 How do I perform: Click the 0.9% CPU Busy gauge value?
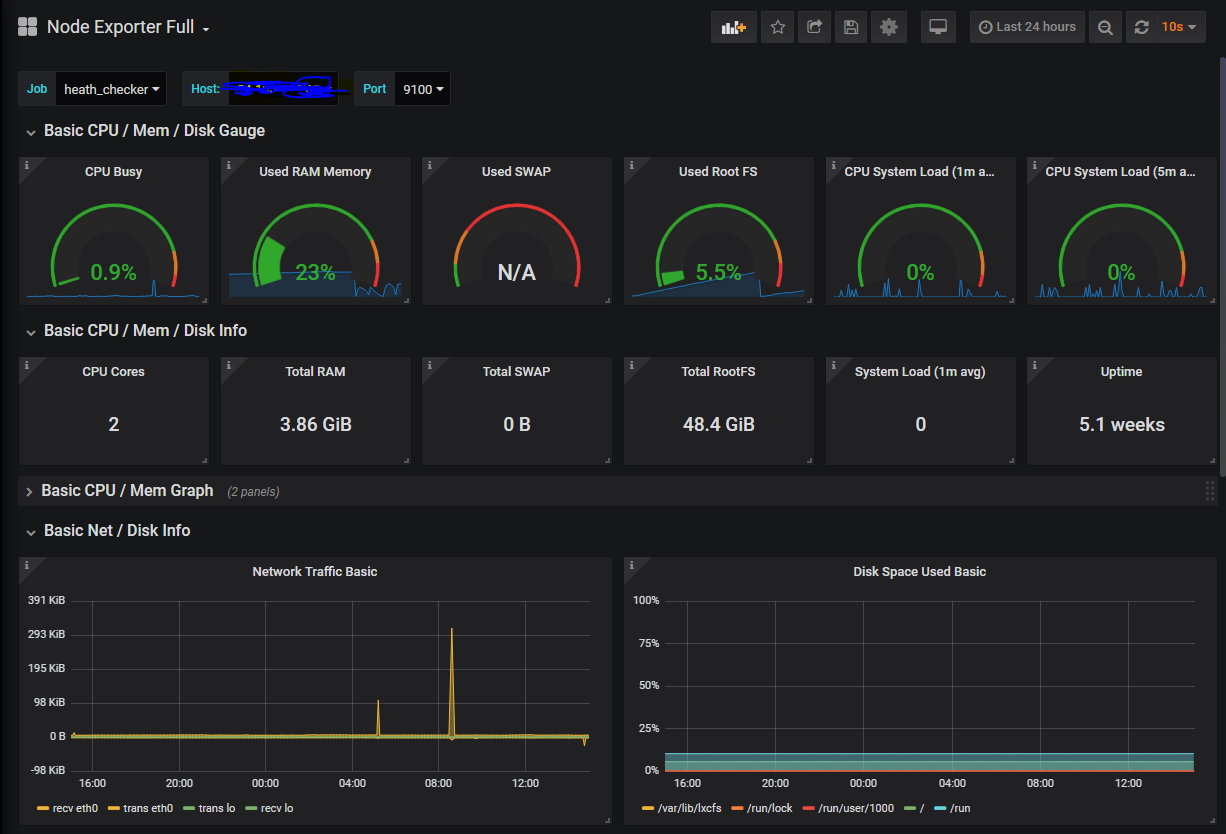[x=114, y=272]
